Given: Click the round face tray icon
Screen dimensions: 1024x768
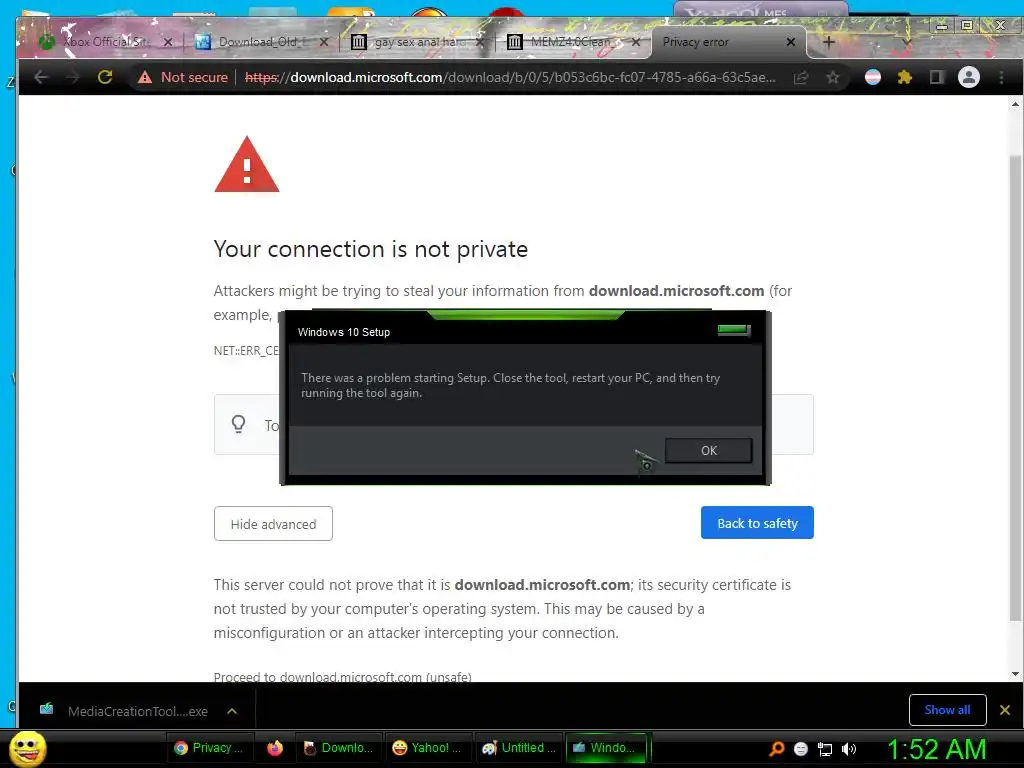Looking at the screenshot, I should point(801,749).
